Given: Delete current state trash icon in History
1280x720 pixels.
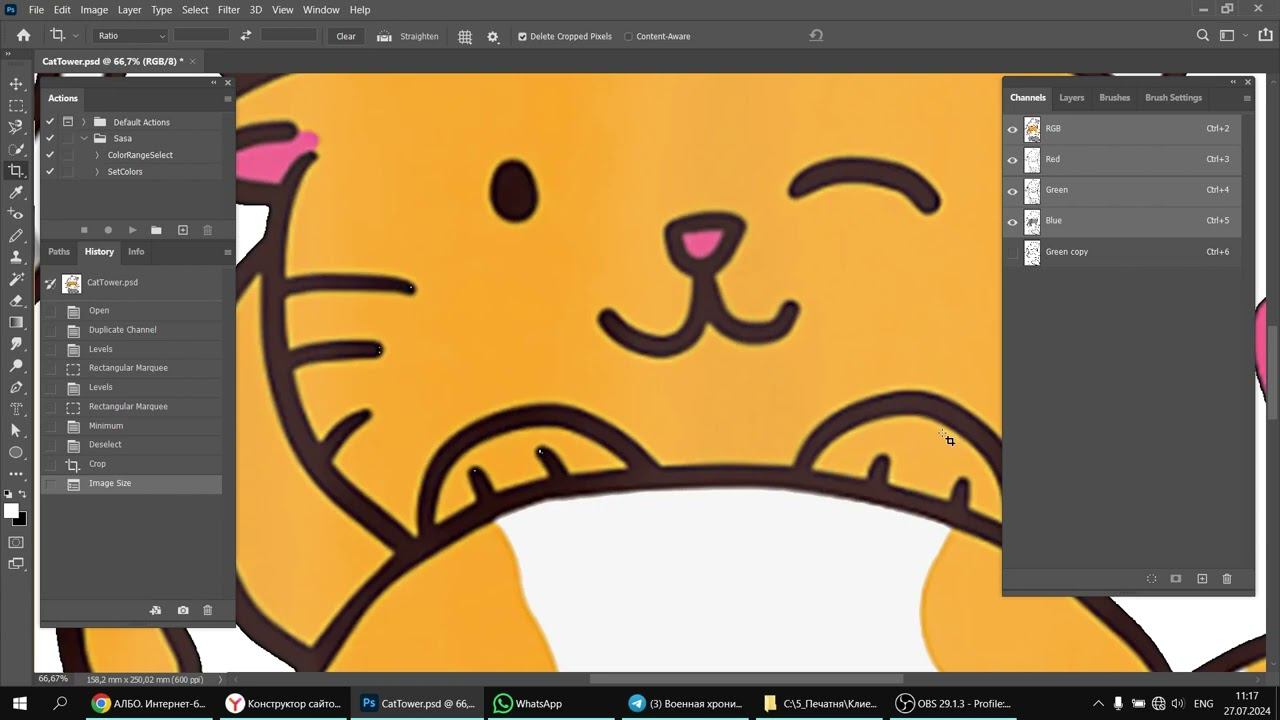Looking at the screenshot, I should (x=208, y=610).
